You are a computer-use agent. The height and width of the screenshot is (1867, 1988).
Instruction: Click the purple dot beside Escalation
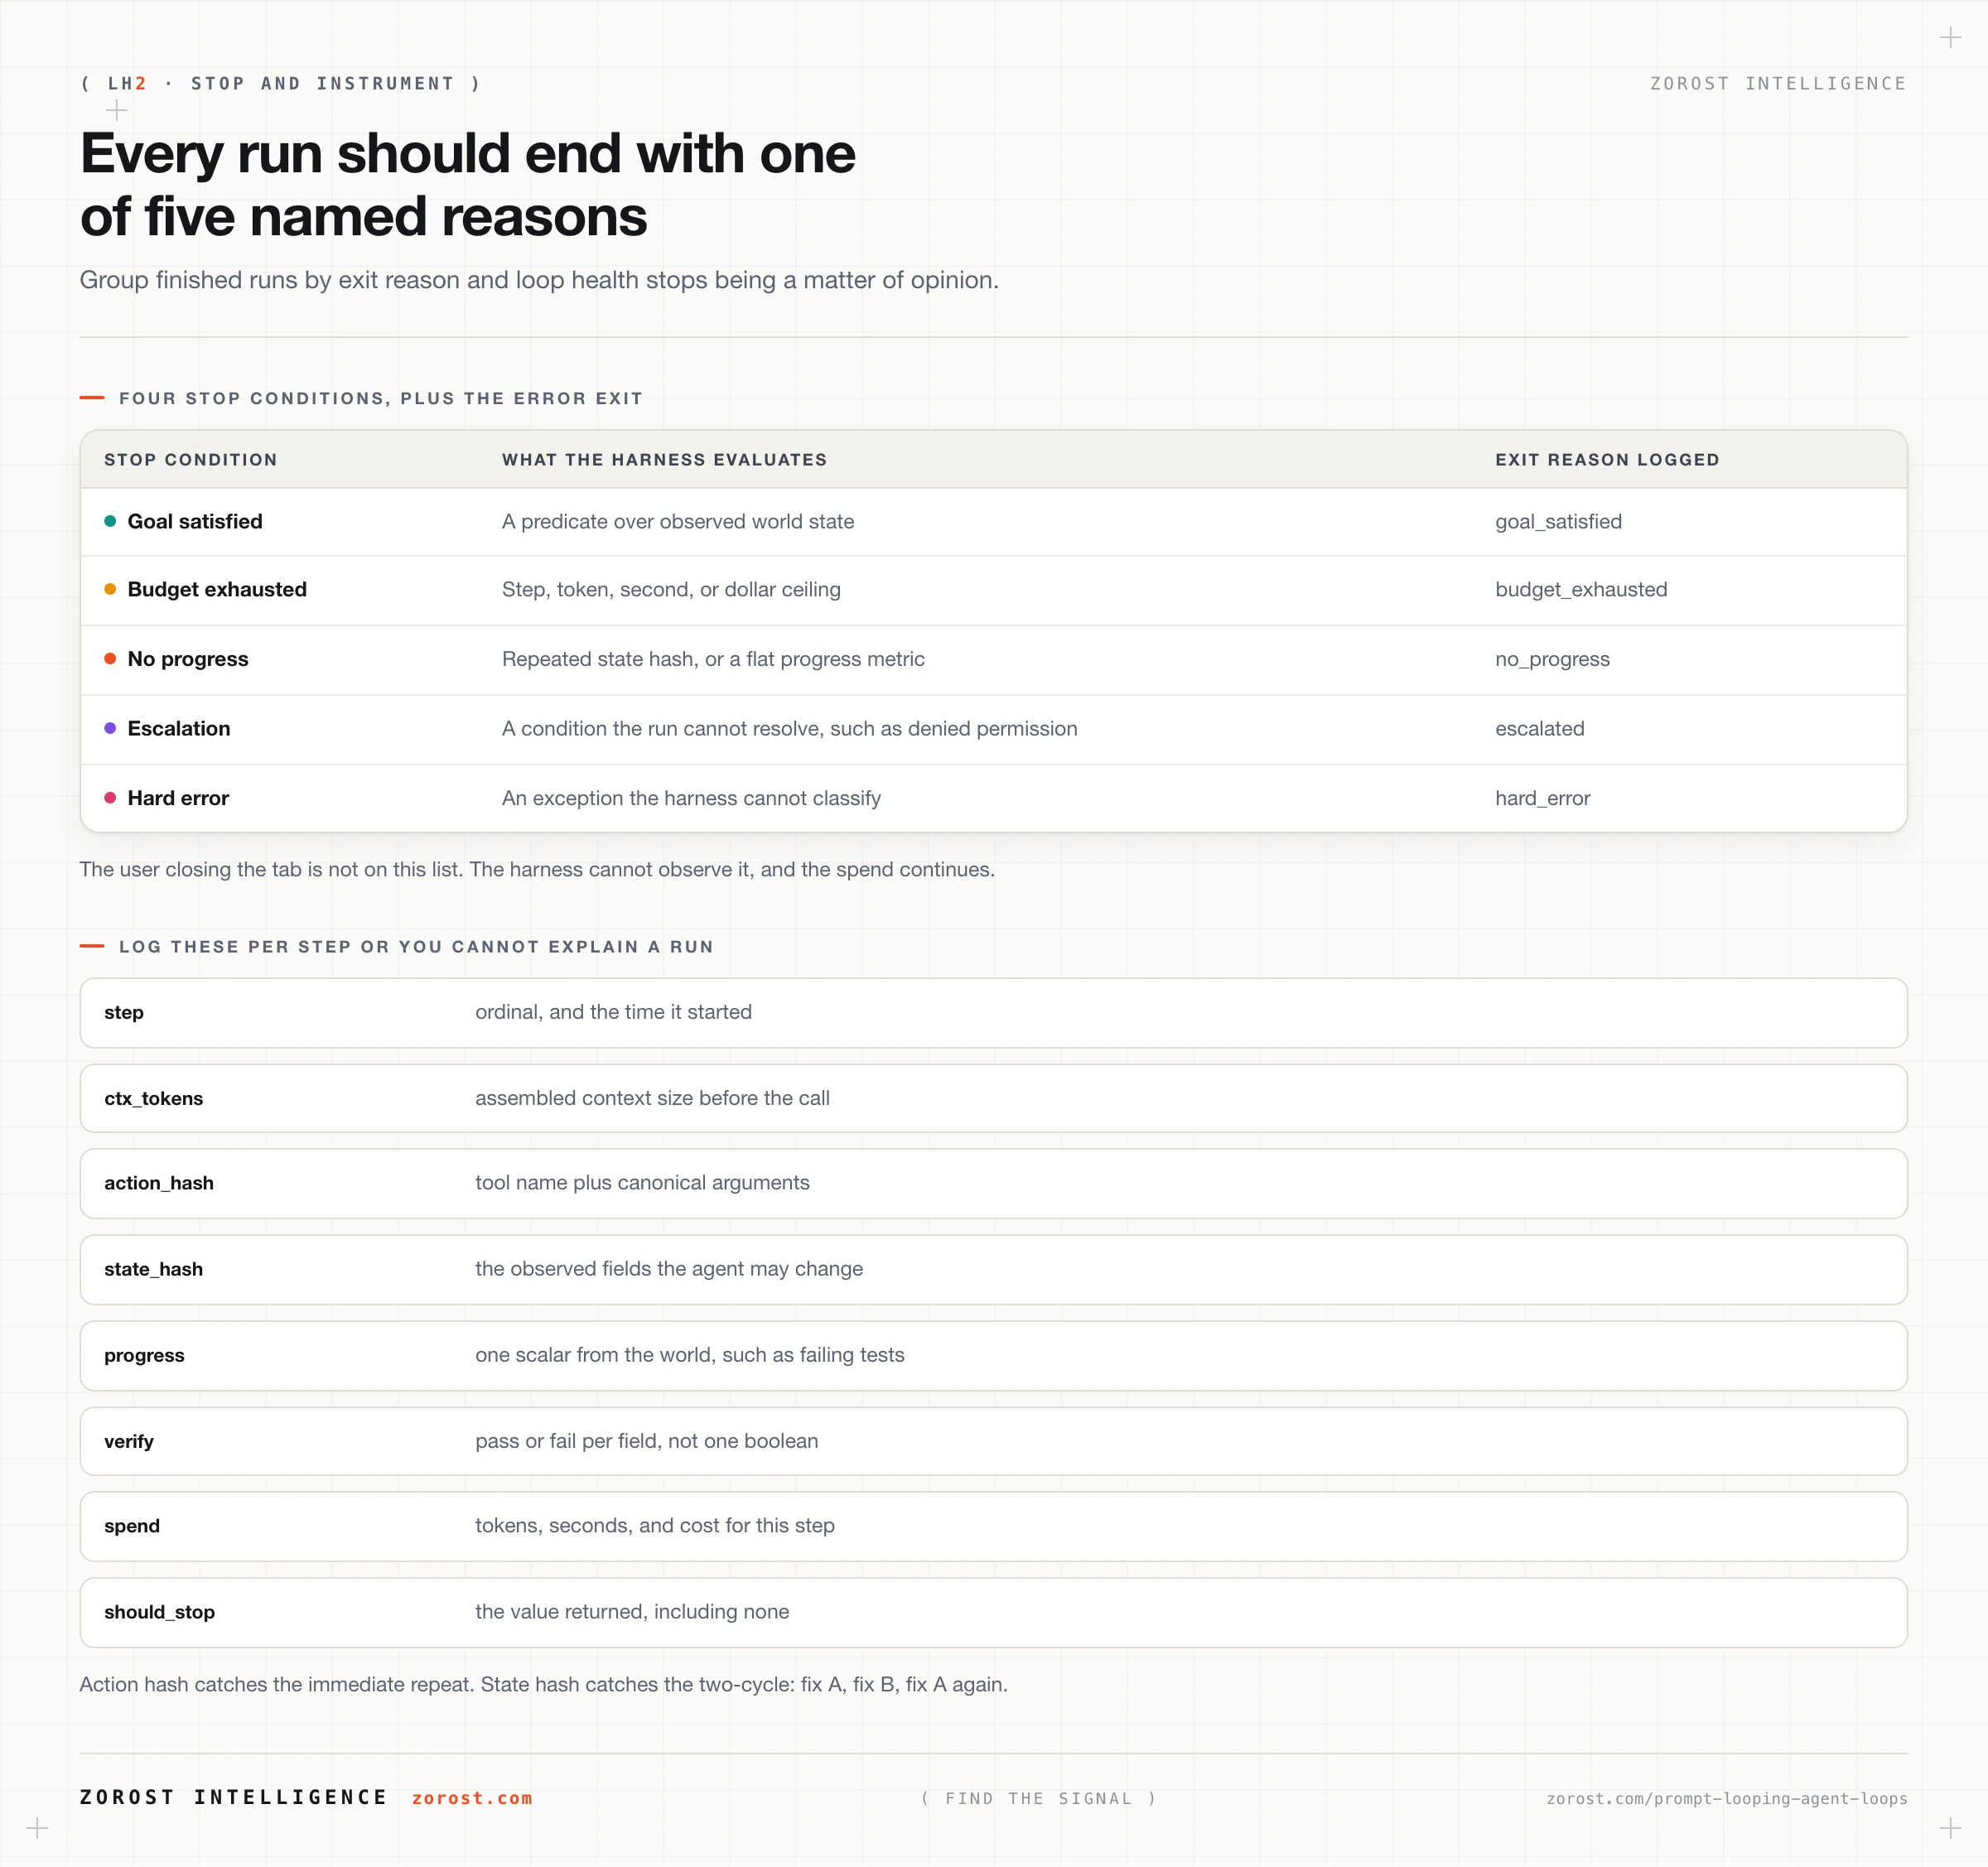click(x=110, y=728)
